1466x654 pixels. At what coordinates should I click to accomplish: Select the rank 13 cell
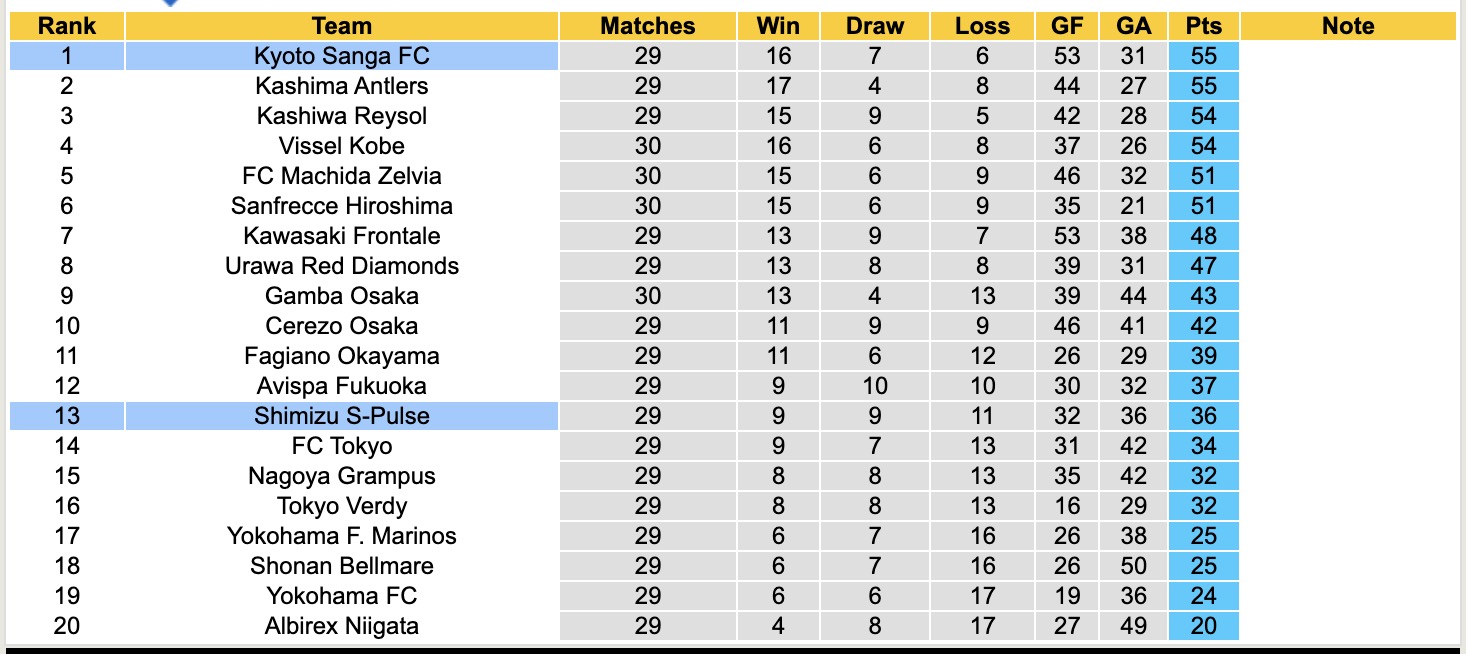[x=67, y=416]
